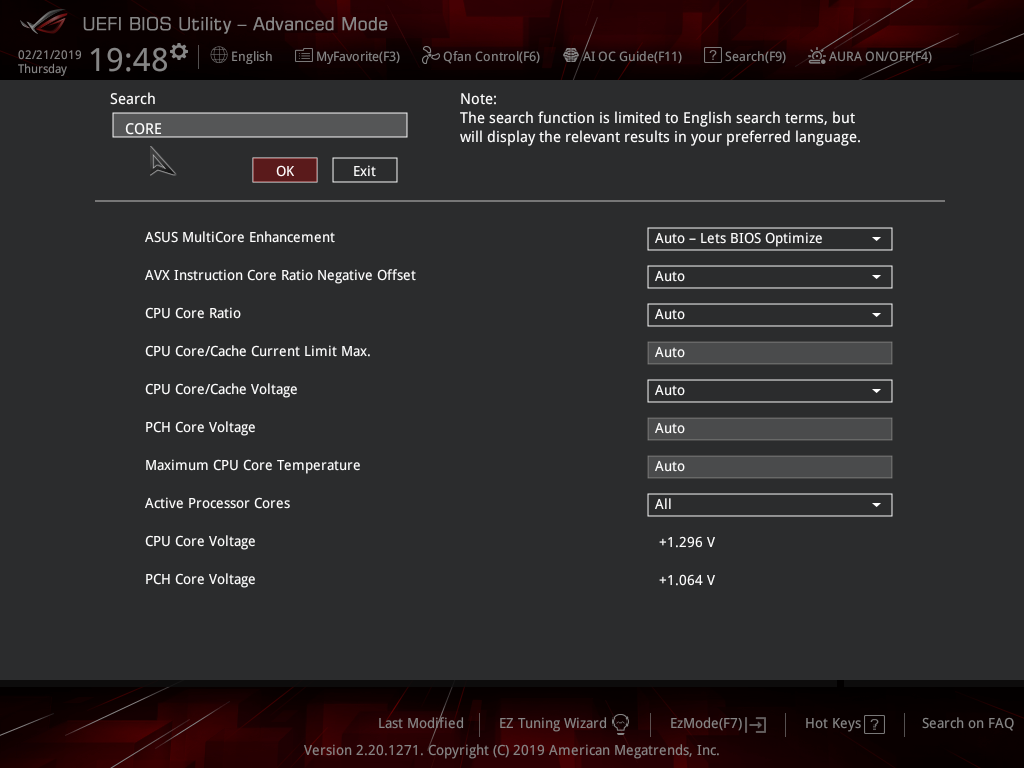Click the date 02/21/2019 Thursday
Screen dimensions: 1024x768
(49, 61)
